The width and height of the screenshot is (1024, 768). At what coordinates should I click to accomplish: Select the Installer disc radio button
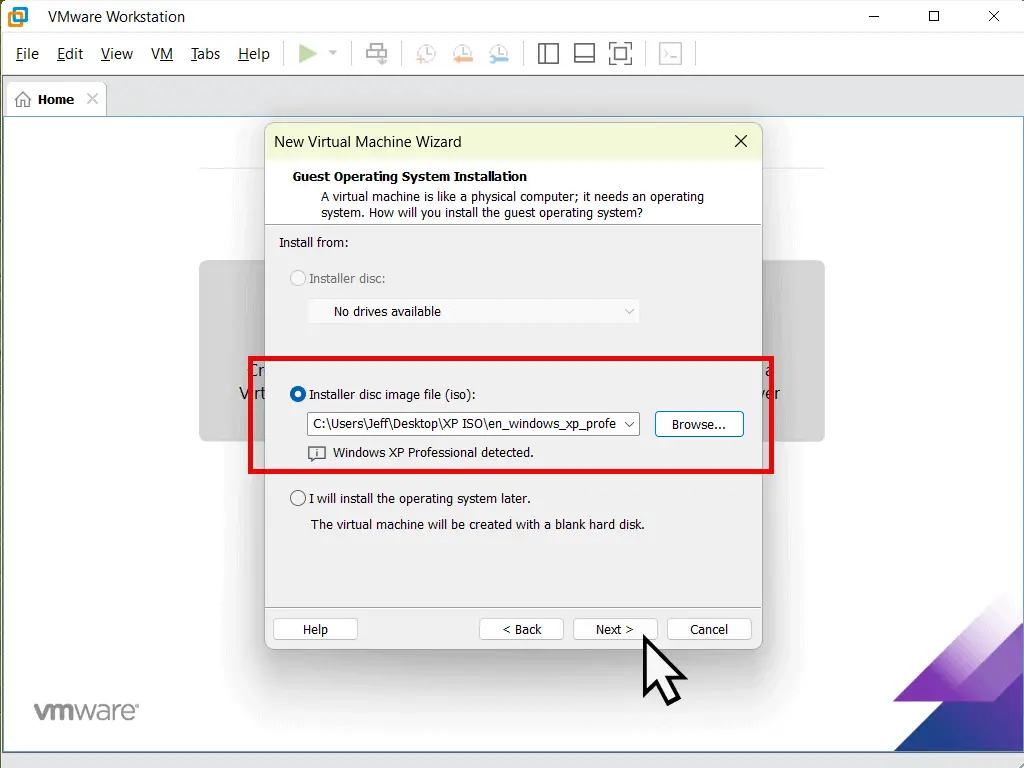click(298, 278)
